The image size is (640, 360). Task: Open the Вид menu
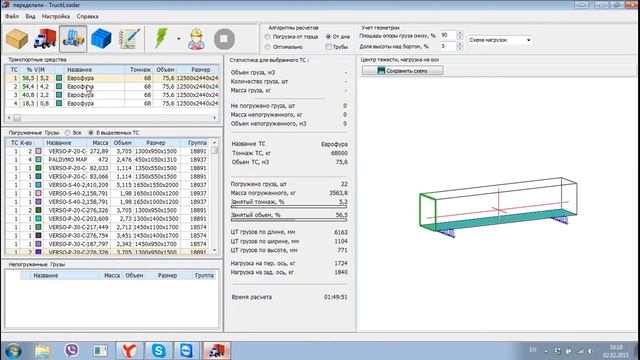(x=30, y=16)
